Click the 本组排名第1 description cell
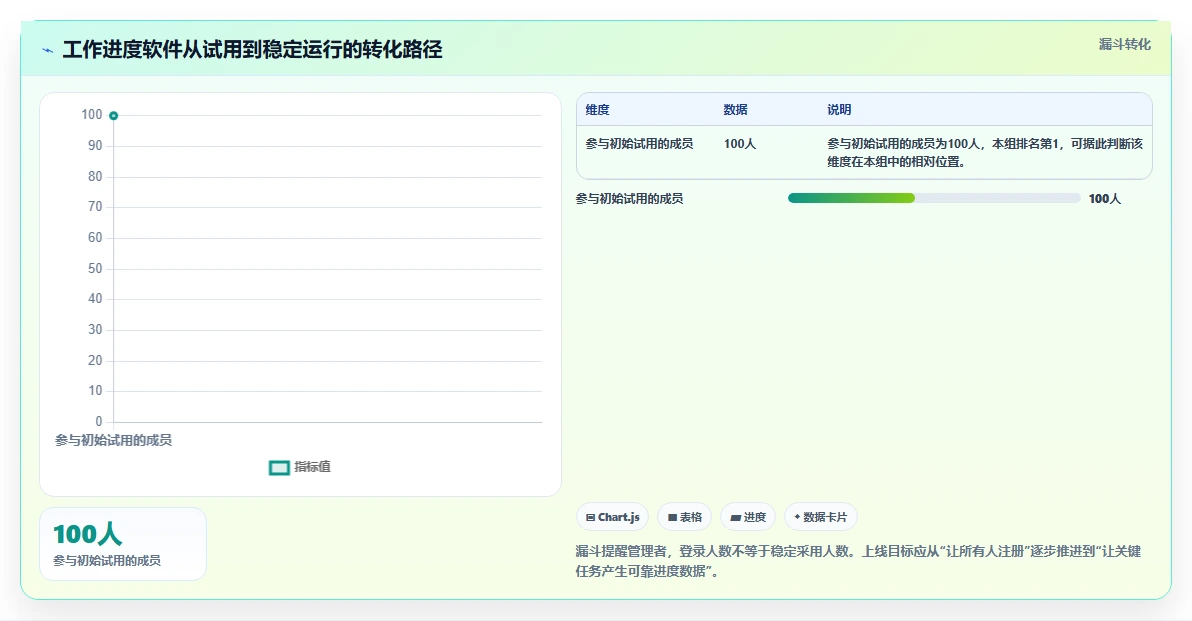This screenshot has width=1192, height=621. 985,153
